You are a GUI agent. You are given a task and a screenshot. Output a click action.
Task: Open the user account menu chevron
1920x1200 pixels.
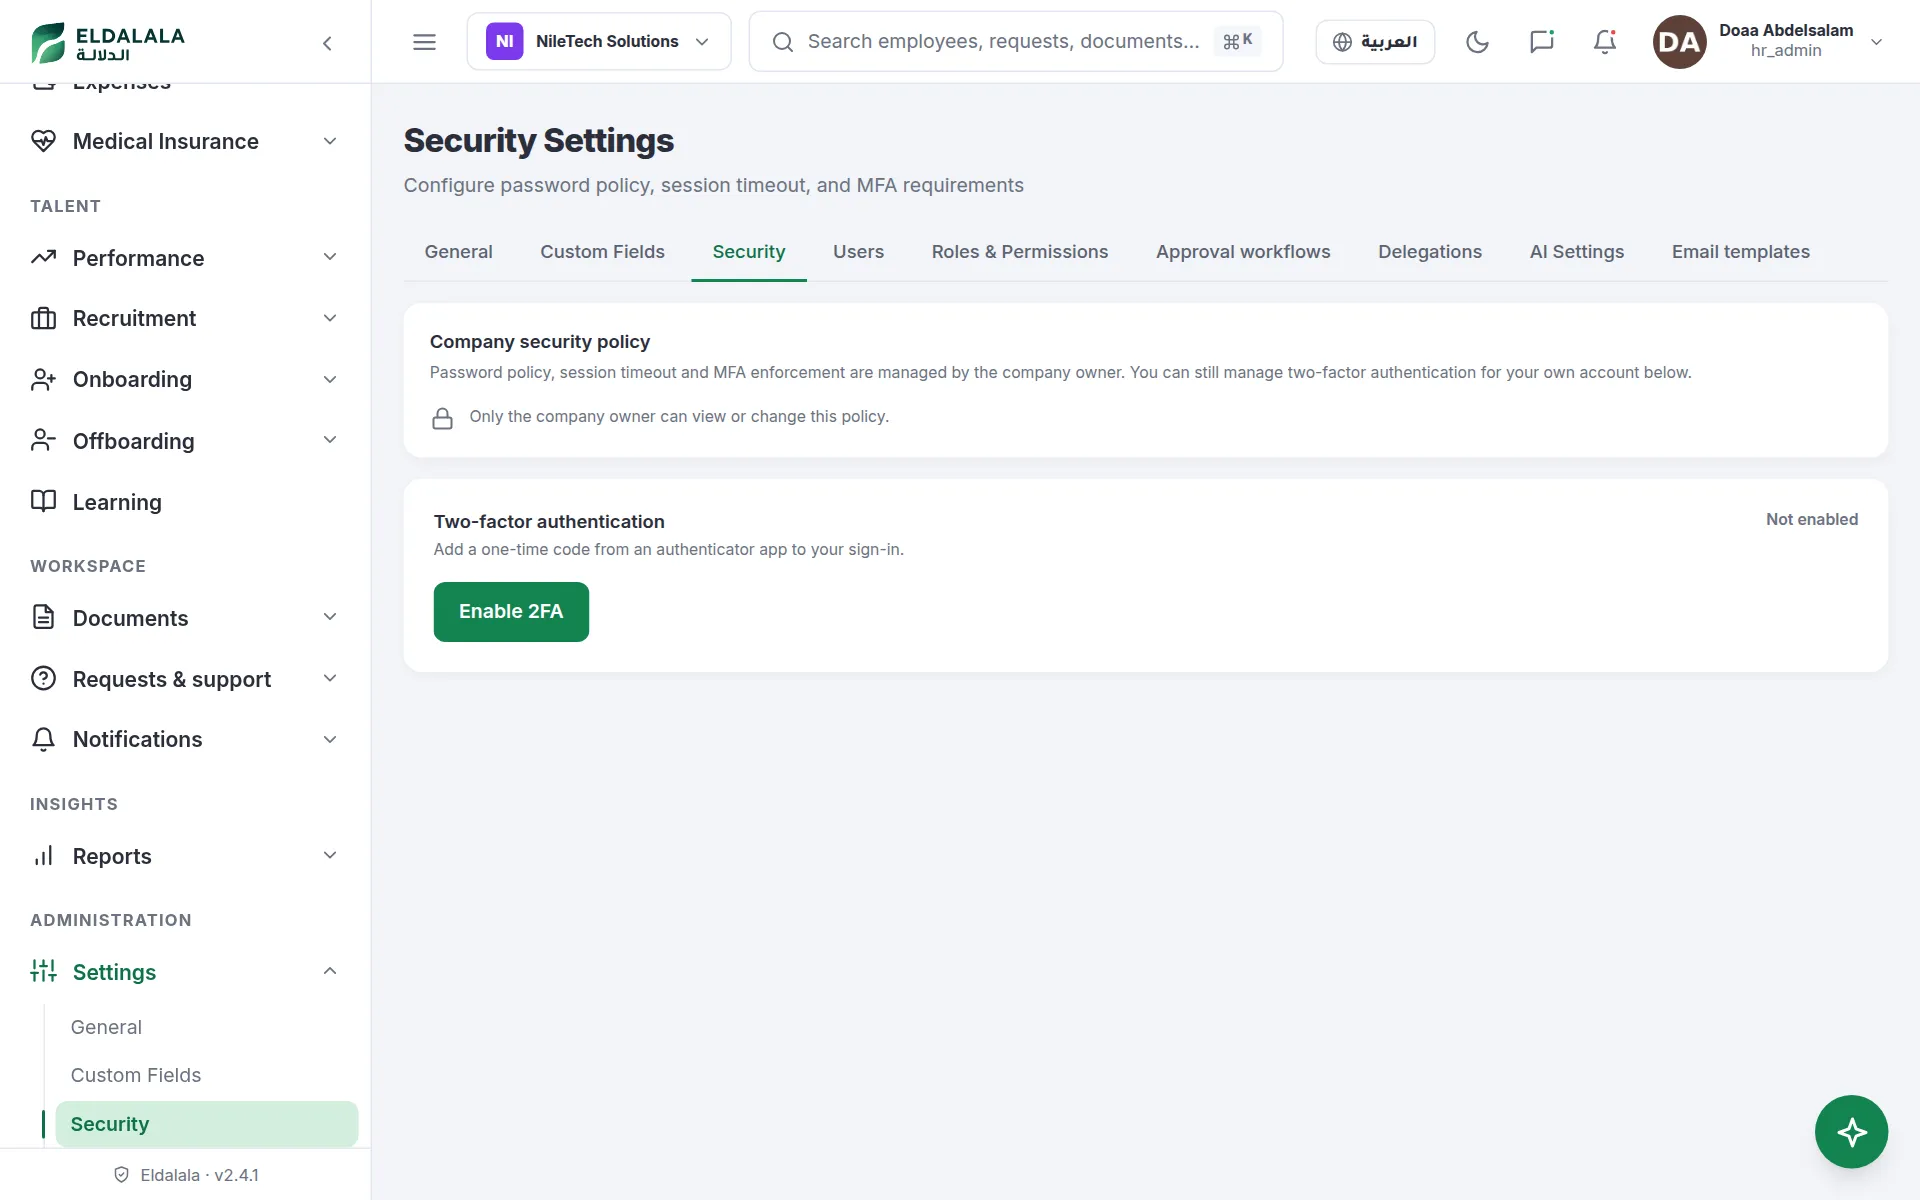coord(1876,42)
